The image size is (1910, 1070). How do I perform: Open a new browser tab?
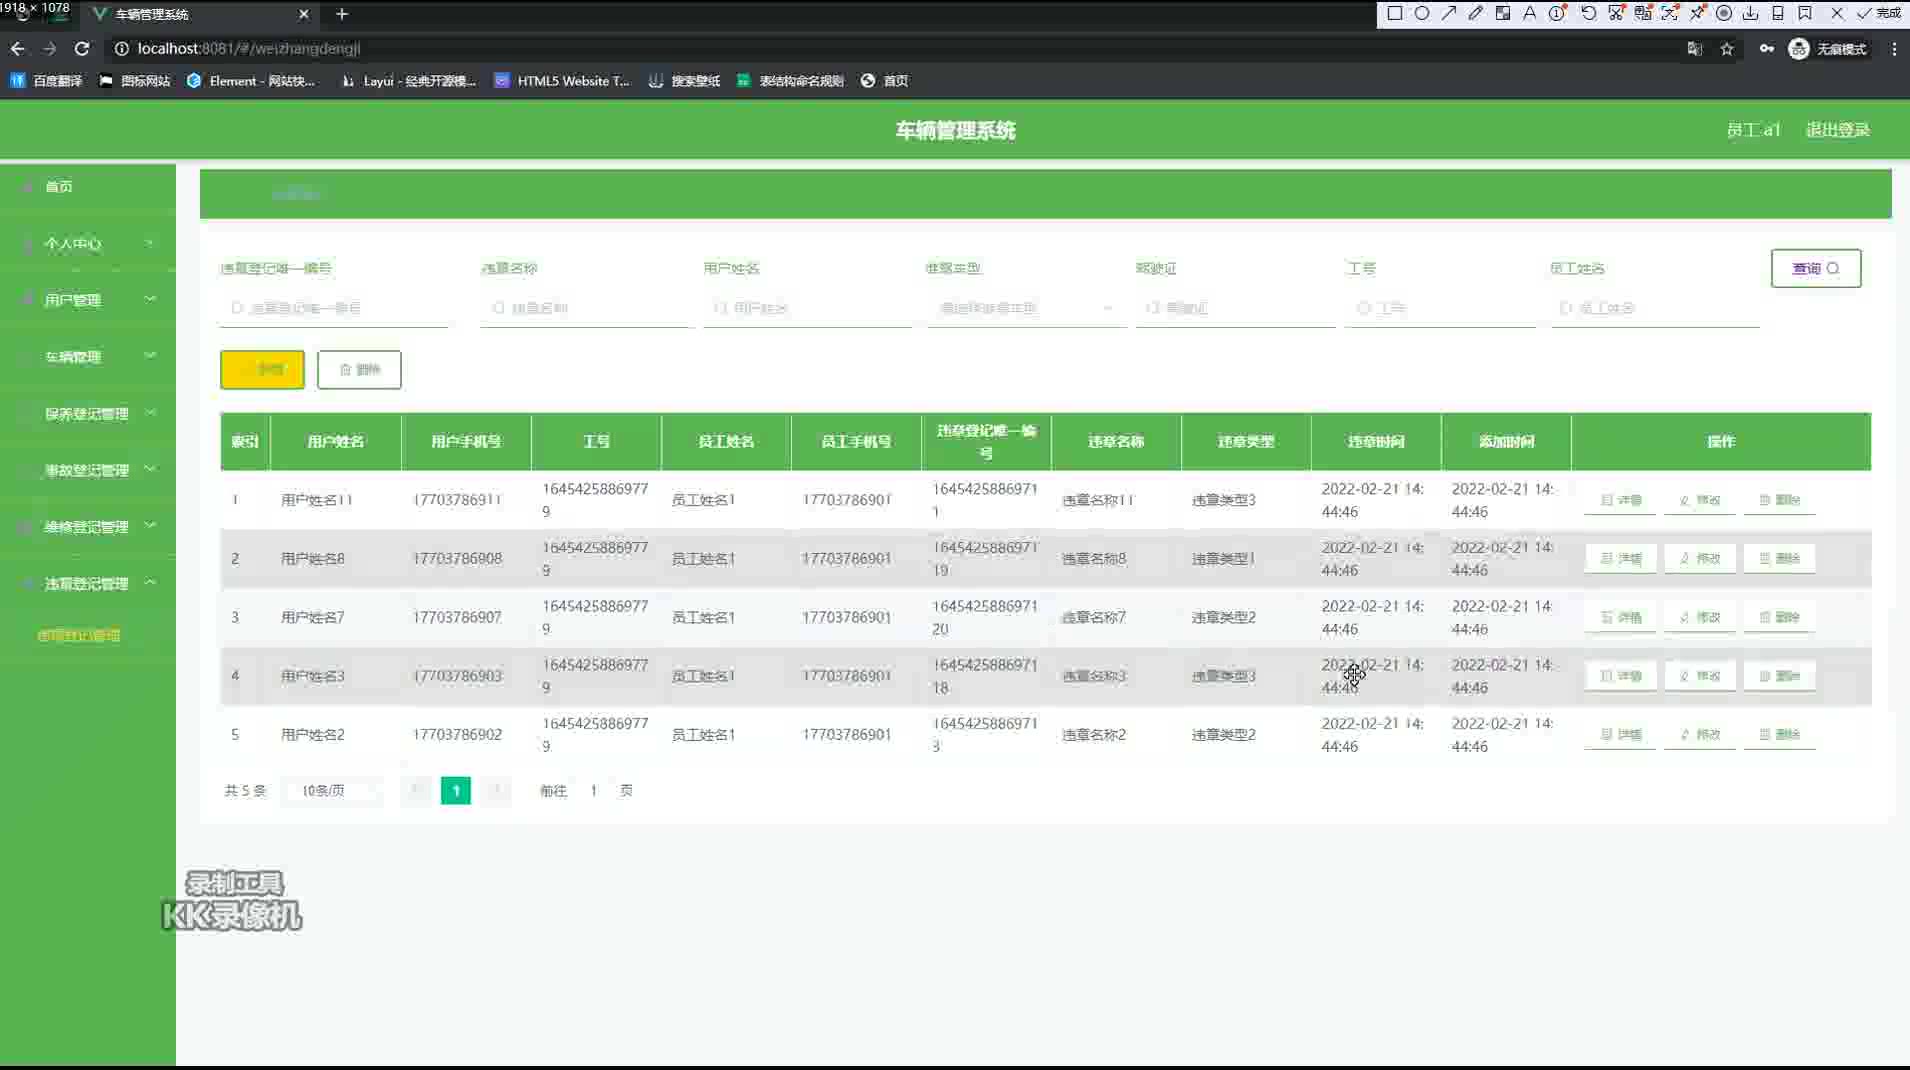[342, 14]
